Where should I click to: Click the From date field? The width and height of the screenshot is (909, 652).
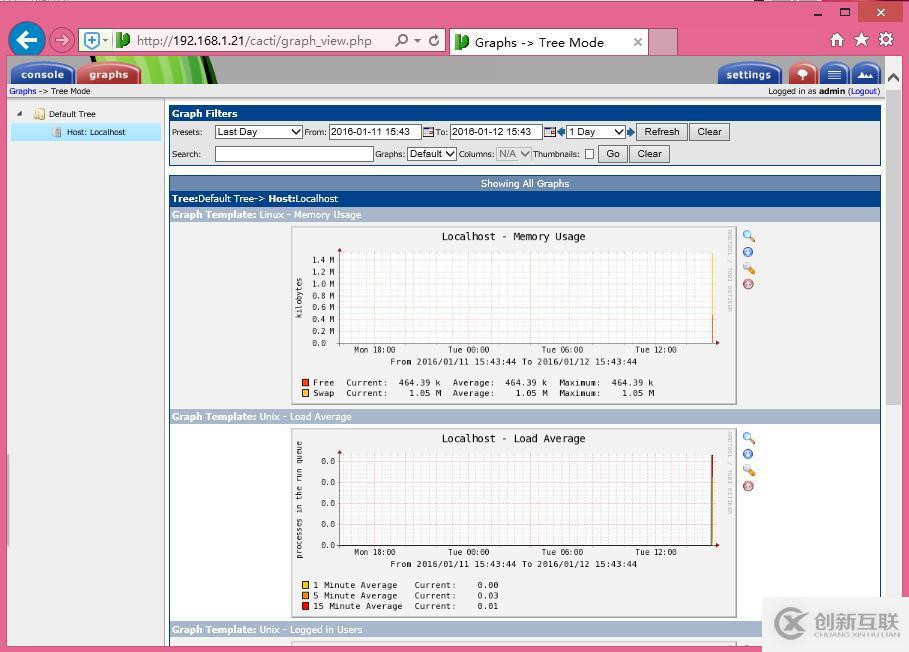[375, 132]
